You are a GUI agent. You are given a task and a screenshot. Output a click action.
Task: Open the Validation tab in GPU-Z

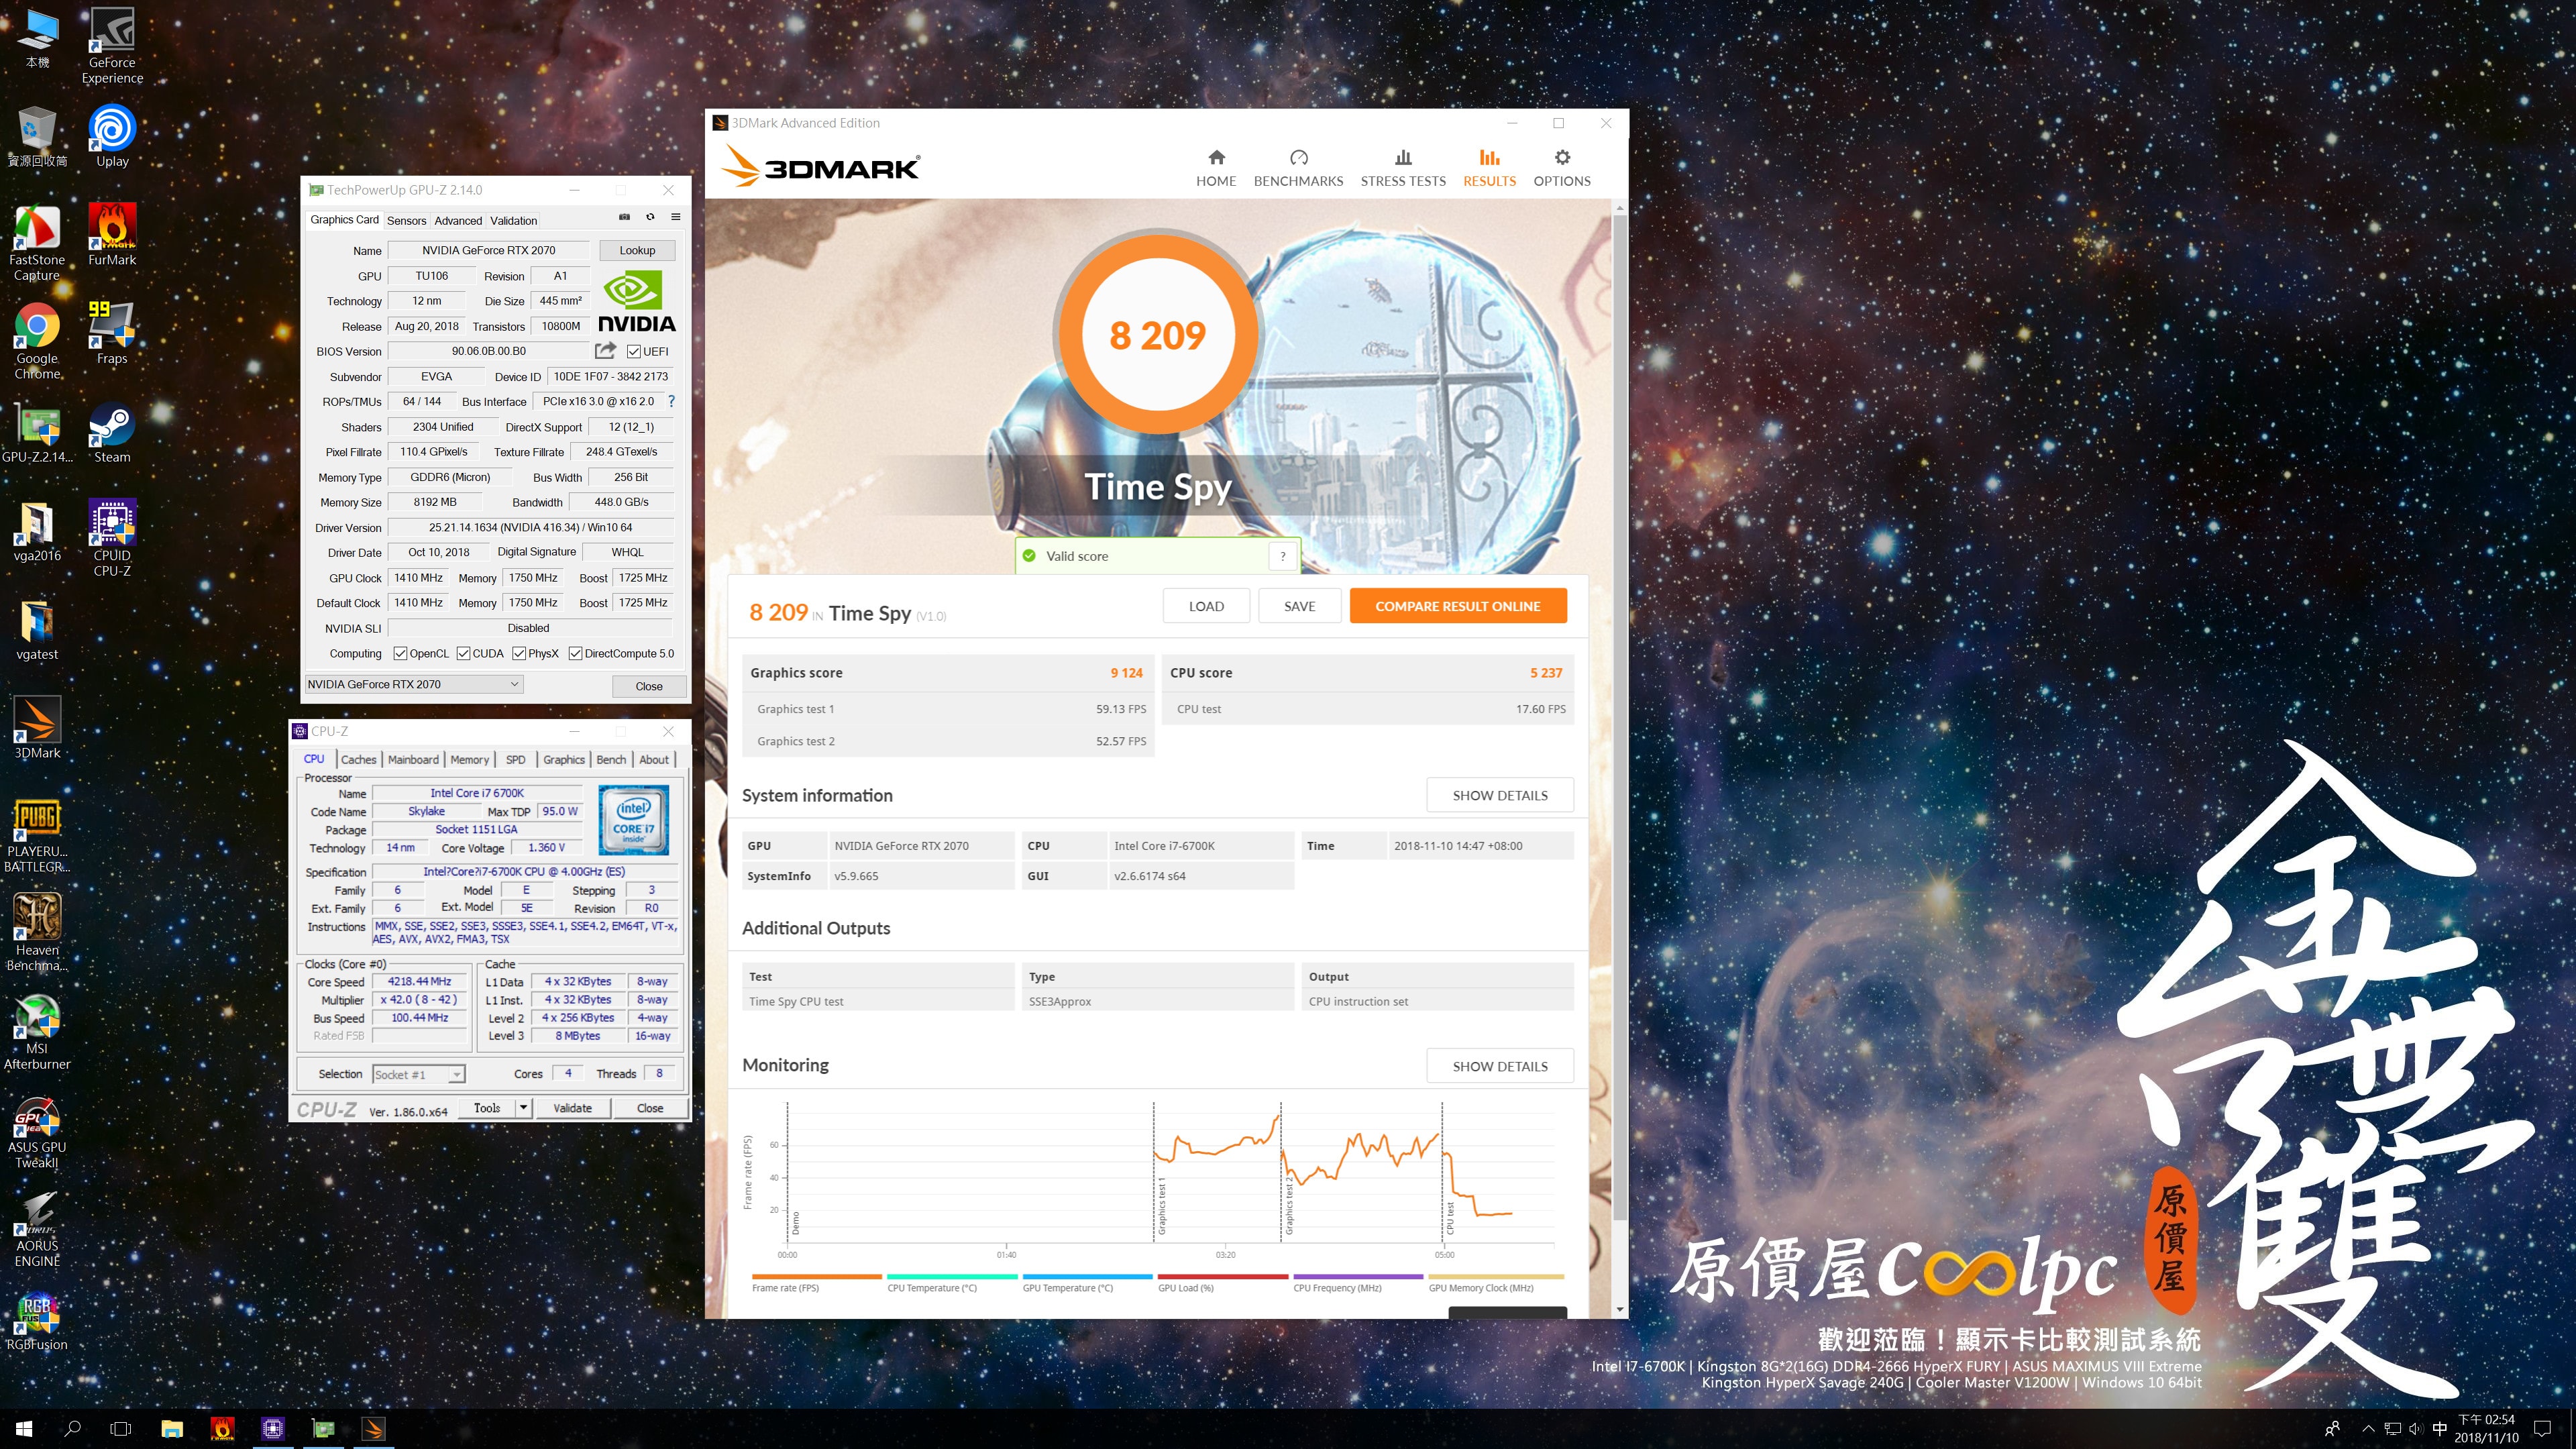(x=513, y=220)
